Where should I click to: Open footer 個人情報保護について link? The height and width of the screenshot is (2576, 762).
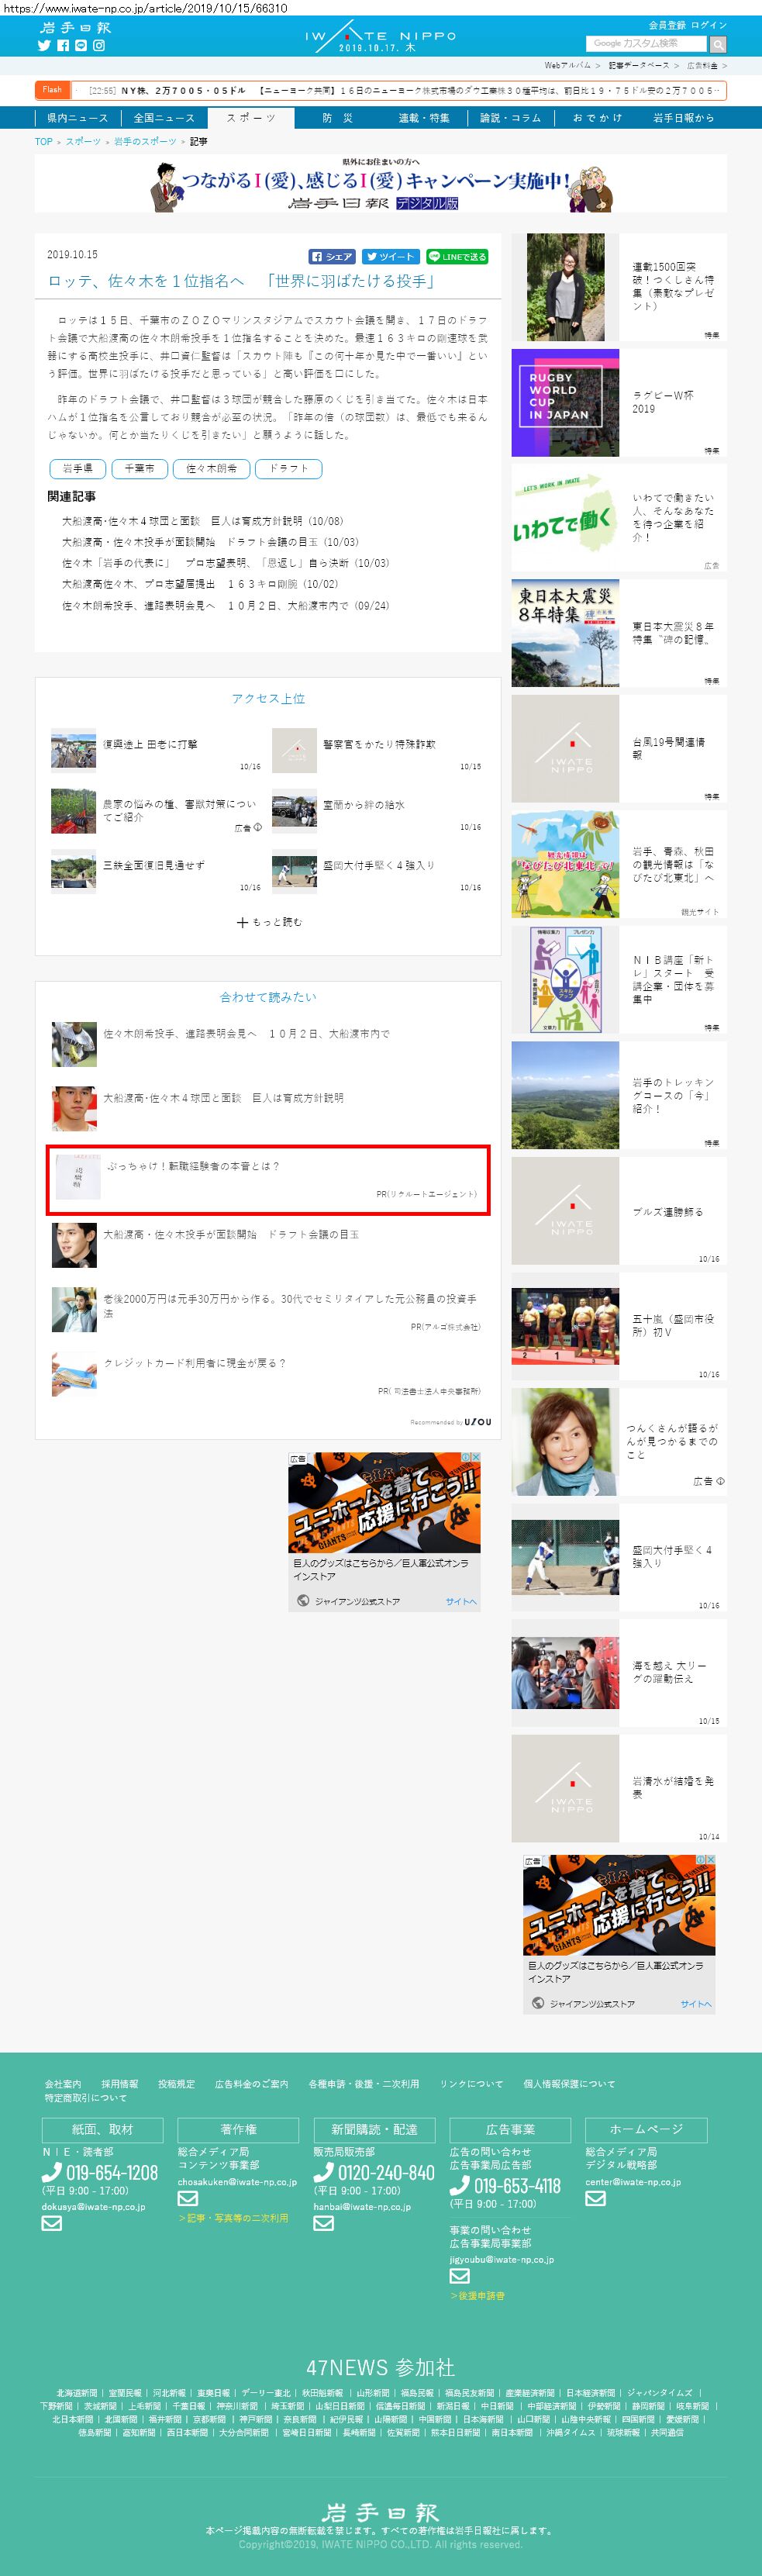(x=569, y=2084)
